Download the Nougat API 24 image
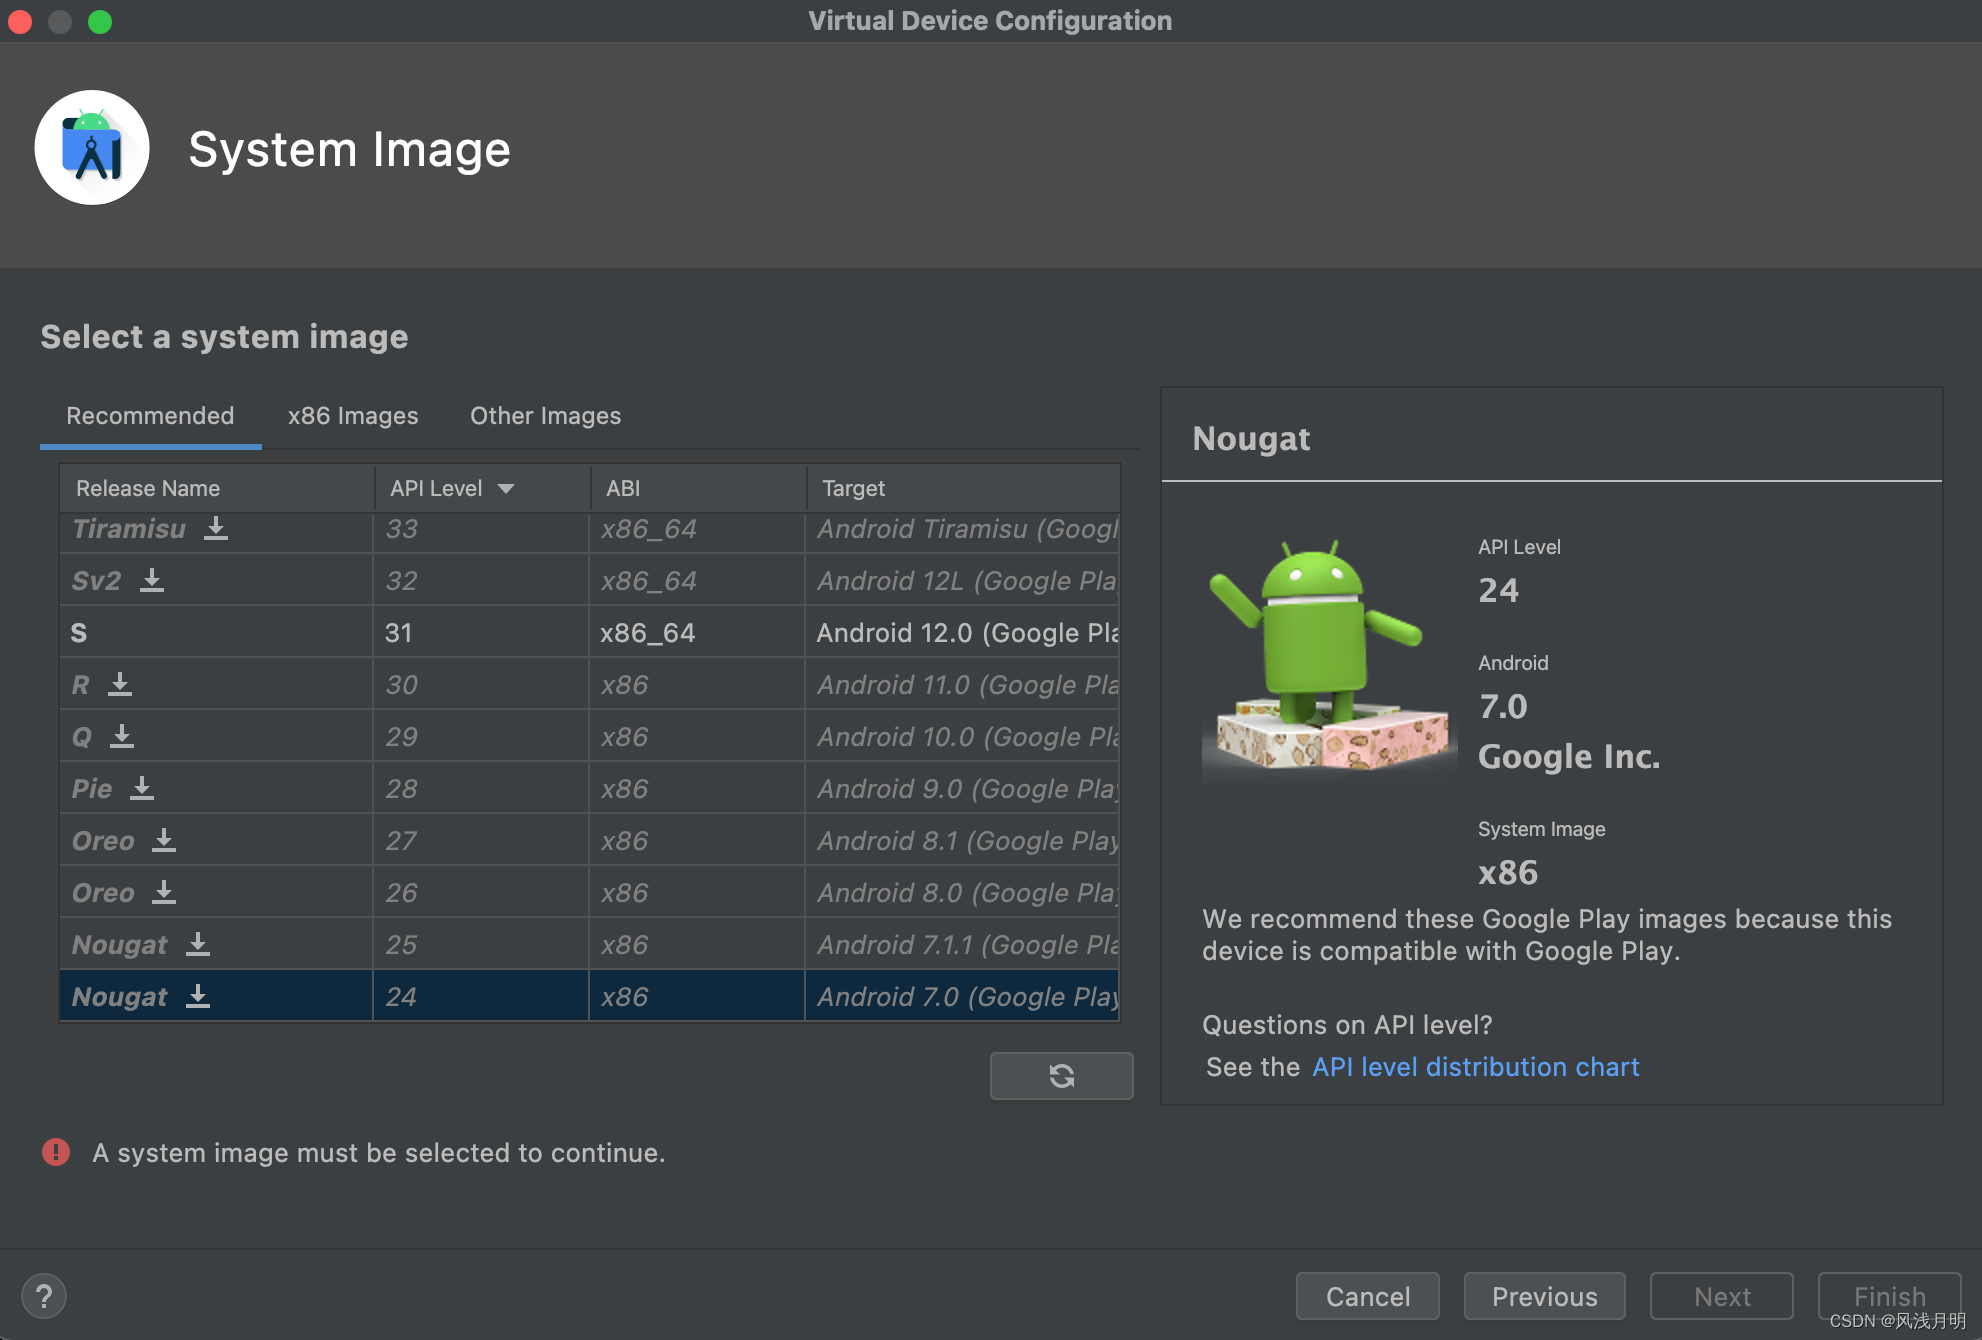Screen dimensions: 1982x1340 point(198,996)
